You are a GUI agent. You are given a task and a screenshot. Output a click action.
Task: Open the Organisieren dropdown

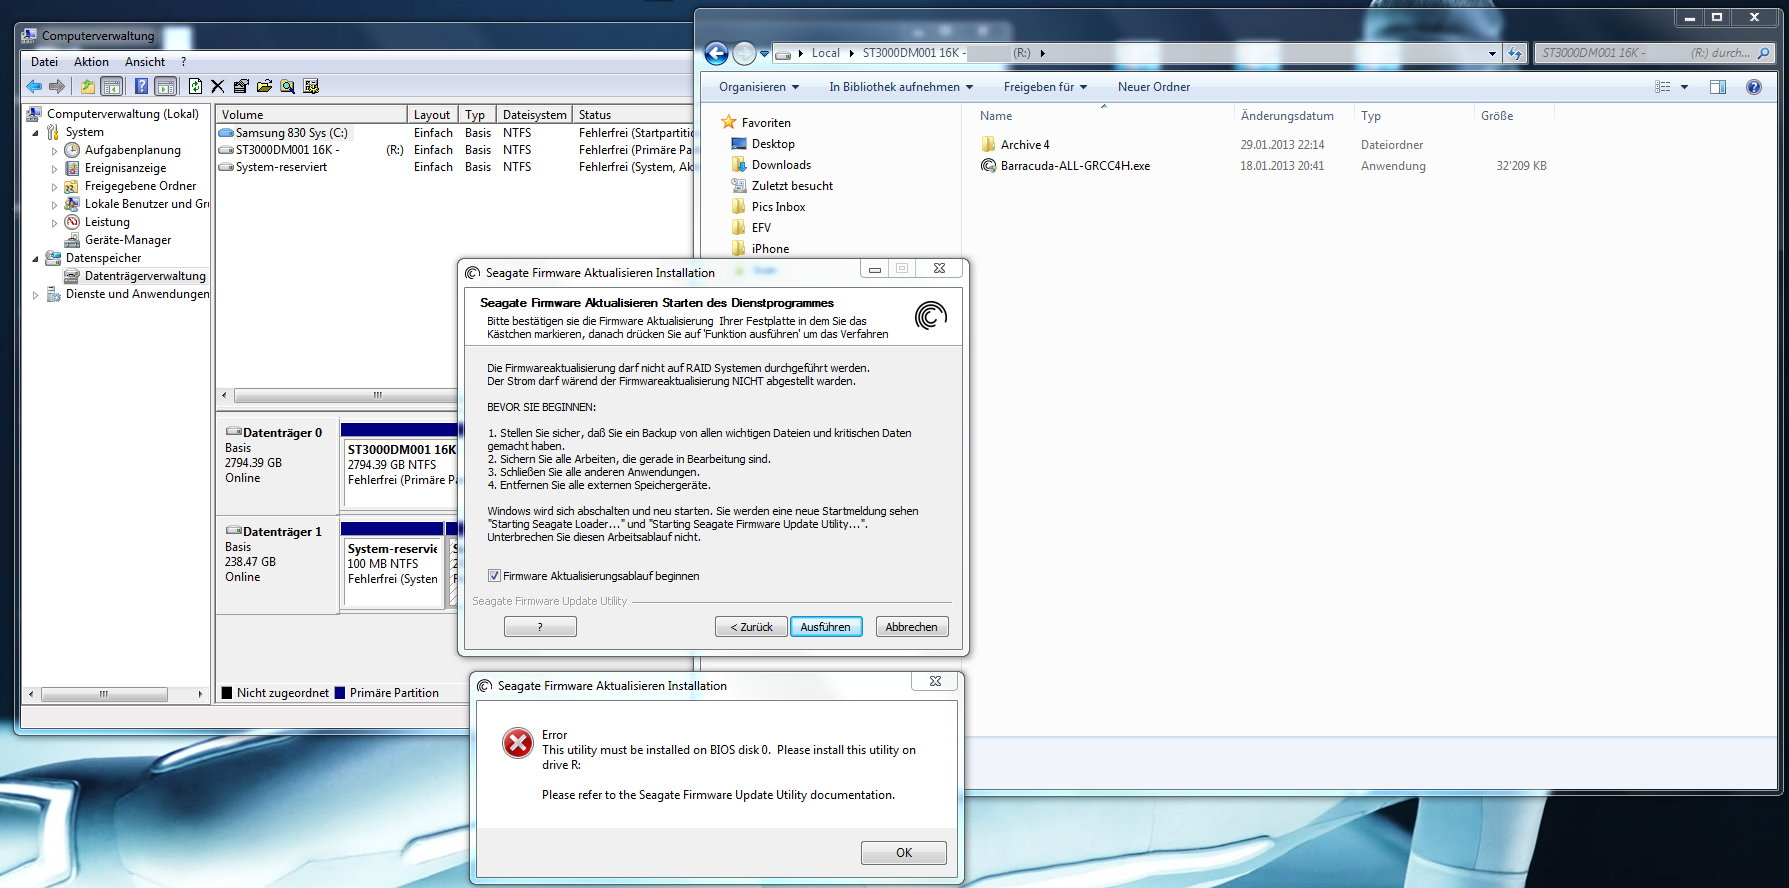[758, 87]
